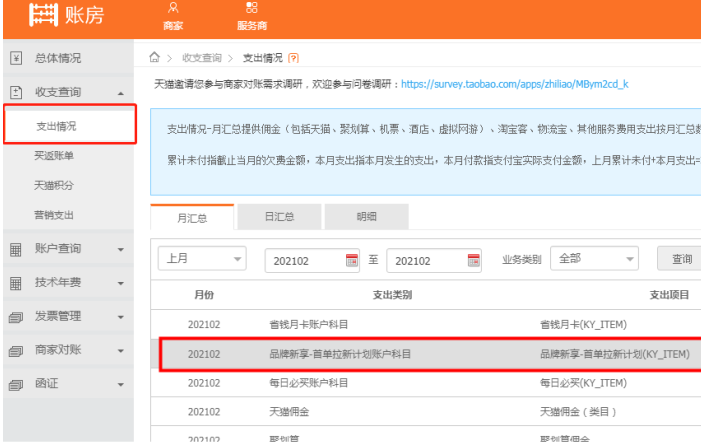The image size is (701, 444).
Task: Switch to the 月汇总 tab
Action: click(192, 218)
